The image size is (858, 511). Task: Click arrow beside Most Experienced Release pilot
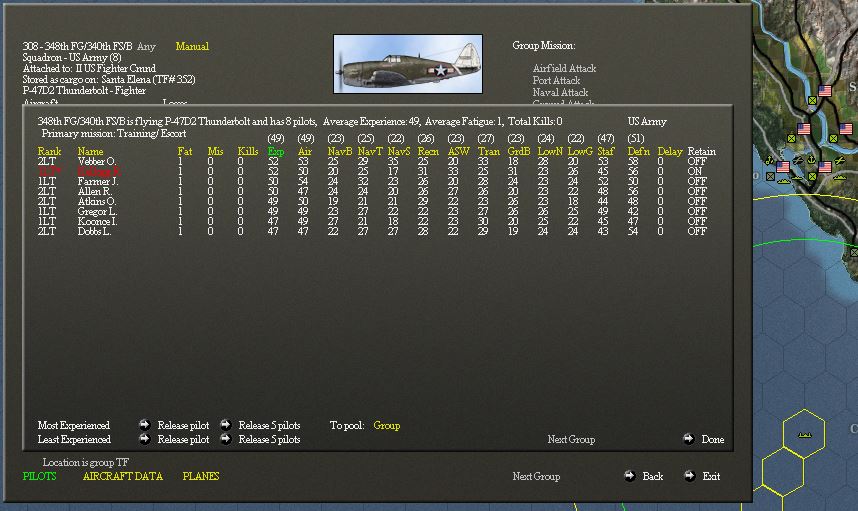click(144, 425)
